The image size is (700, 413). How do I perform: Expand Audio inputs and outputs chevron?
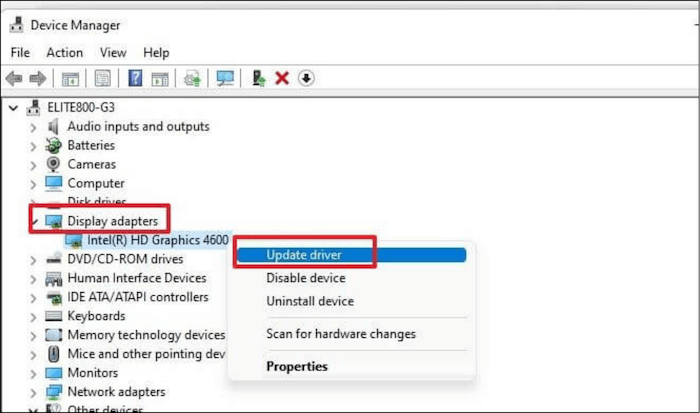click(33, 128)
